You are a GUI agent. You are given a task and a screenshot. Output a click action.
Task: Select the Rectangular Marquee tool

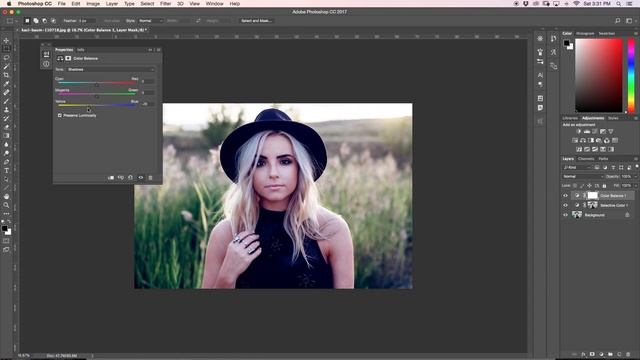coord(6,49)
